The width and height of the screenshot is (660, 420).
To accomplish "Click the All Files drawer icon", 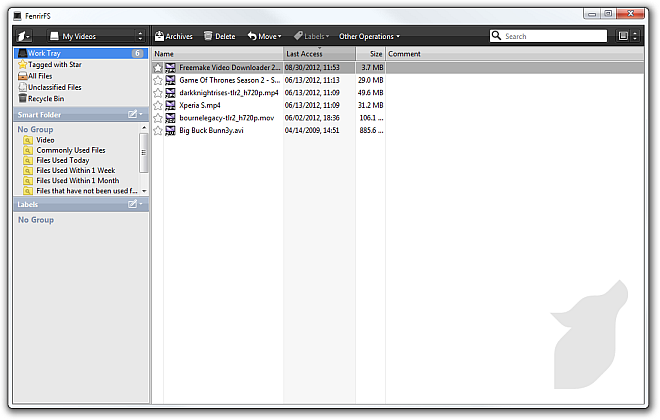I will click(22, 76).
